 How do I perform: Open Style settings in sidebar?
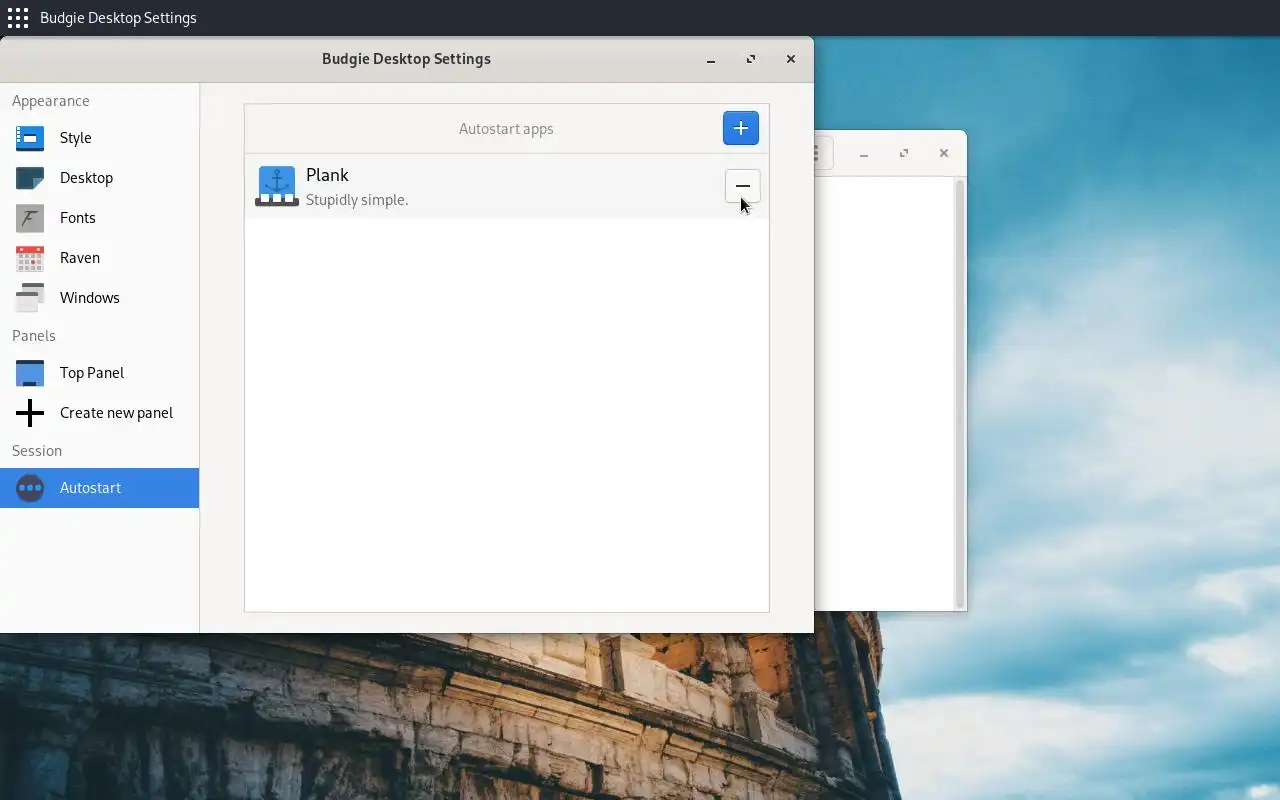(x=99, y=138)
